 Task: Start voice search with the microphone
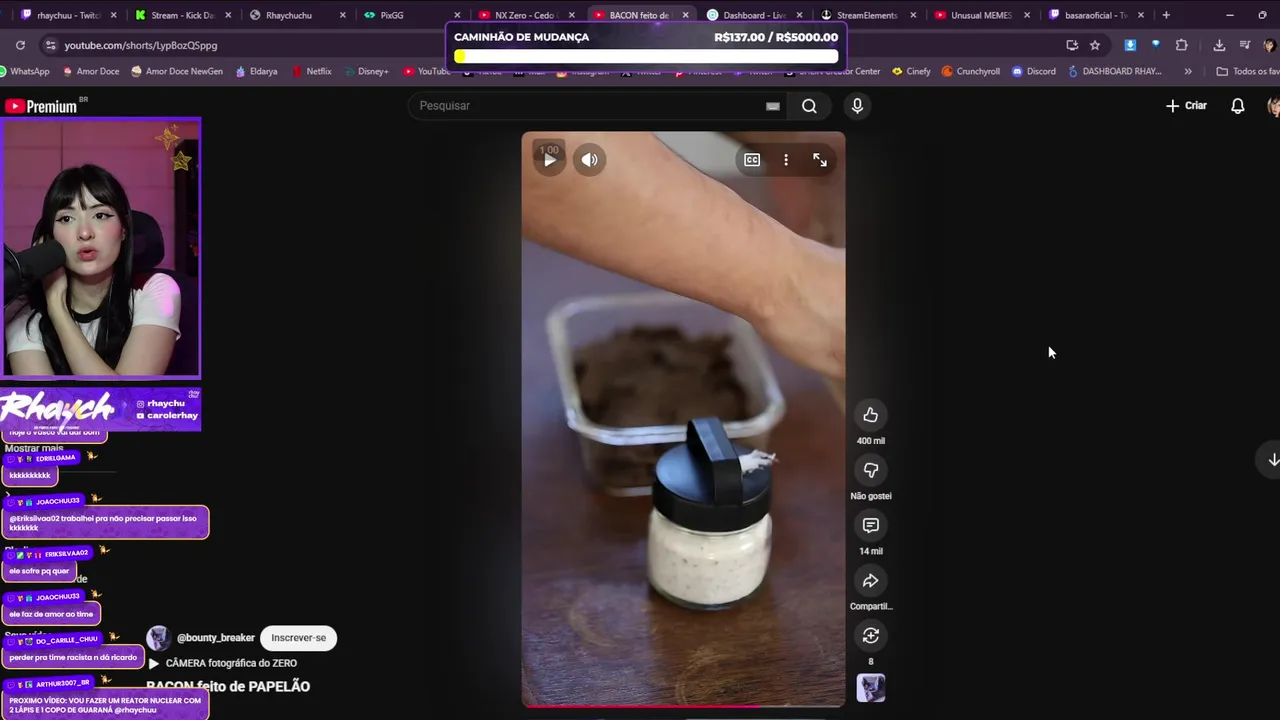[857, 106]
